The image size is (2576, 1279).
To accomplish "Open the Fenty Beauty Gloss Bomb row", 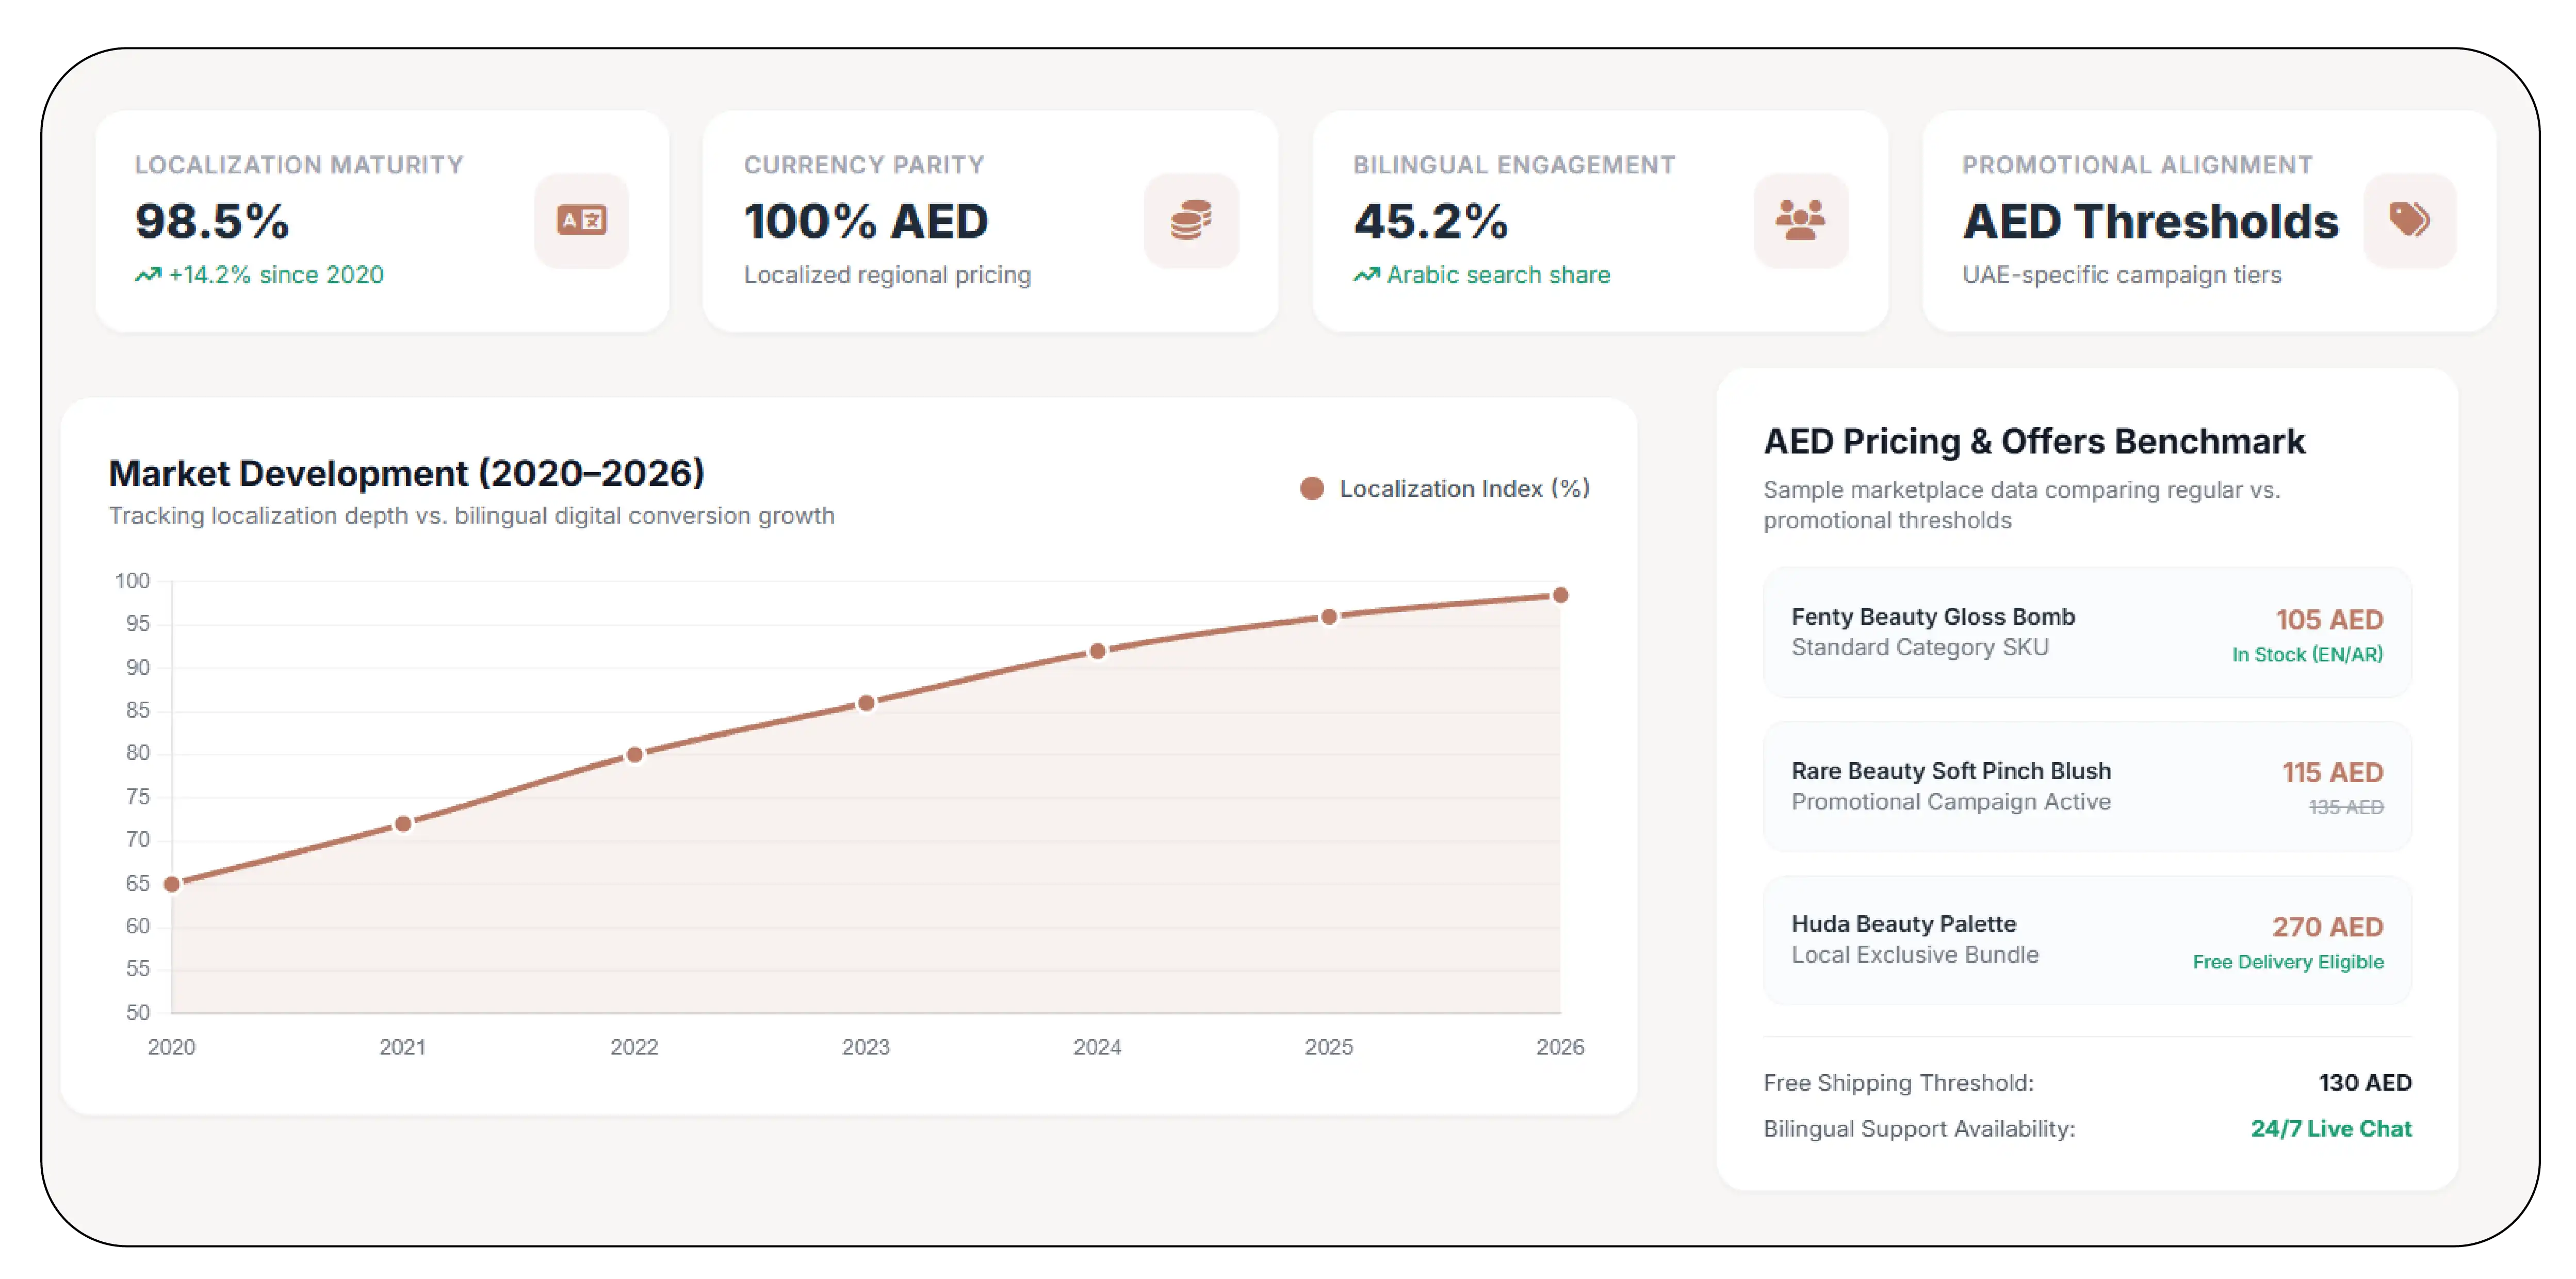I will point(2087,633).
